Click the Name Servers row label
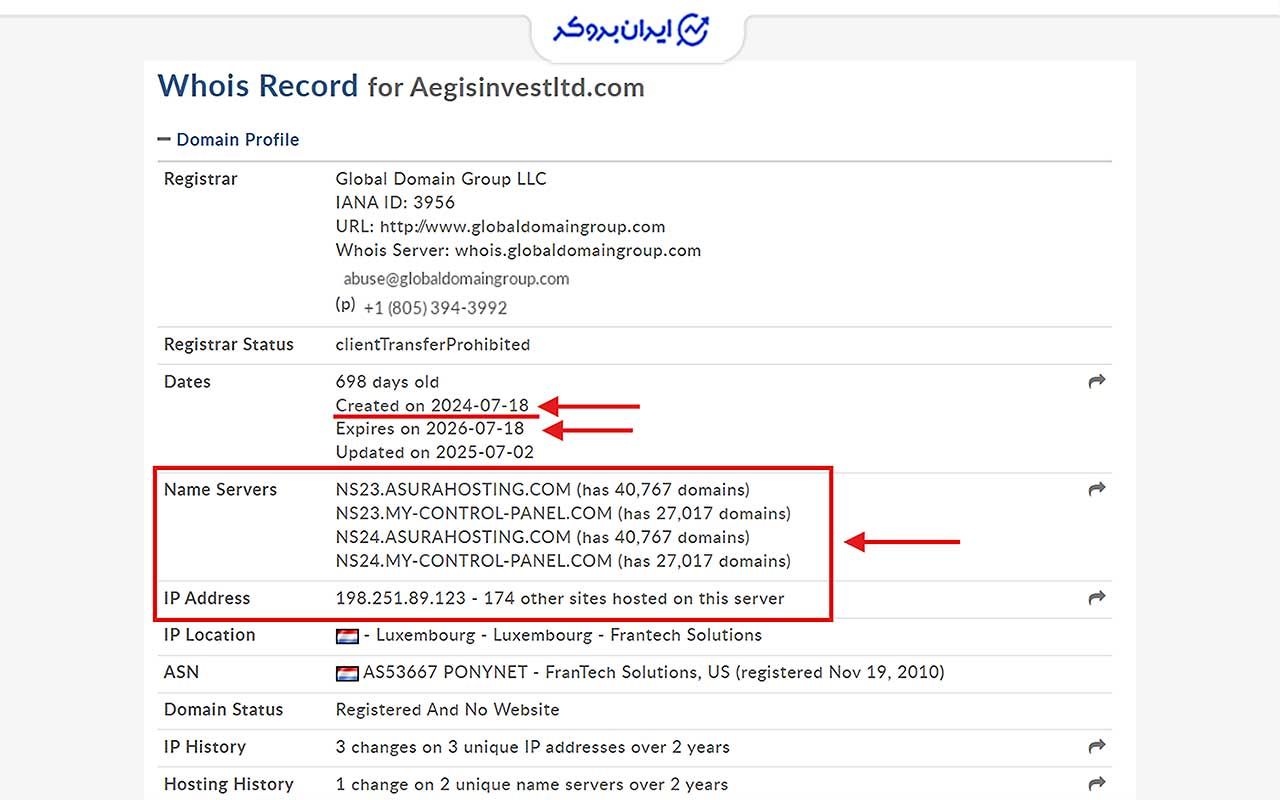 pyautogui.click(x=220, y=490)
